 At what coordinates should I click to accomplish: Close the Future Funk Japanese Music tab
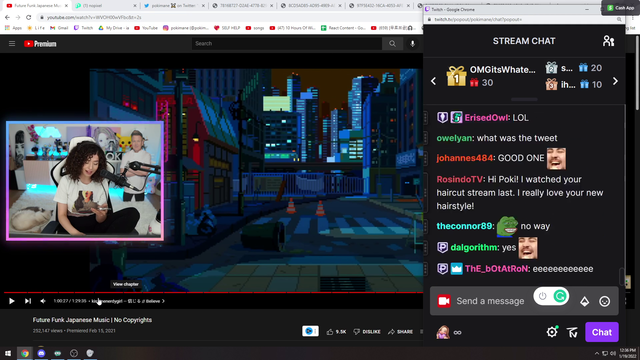66,6
